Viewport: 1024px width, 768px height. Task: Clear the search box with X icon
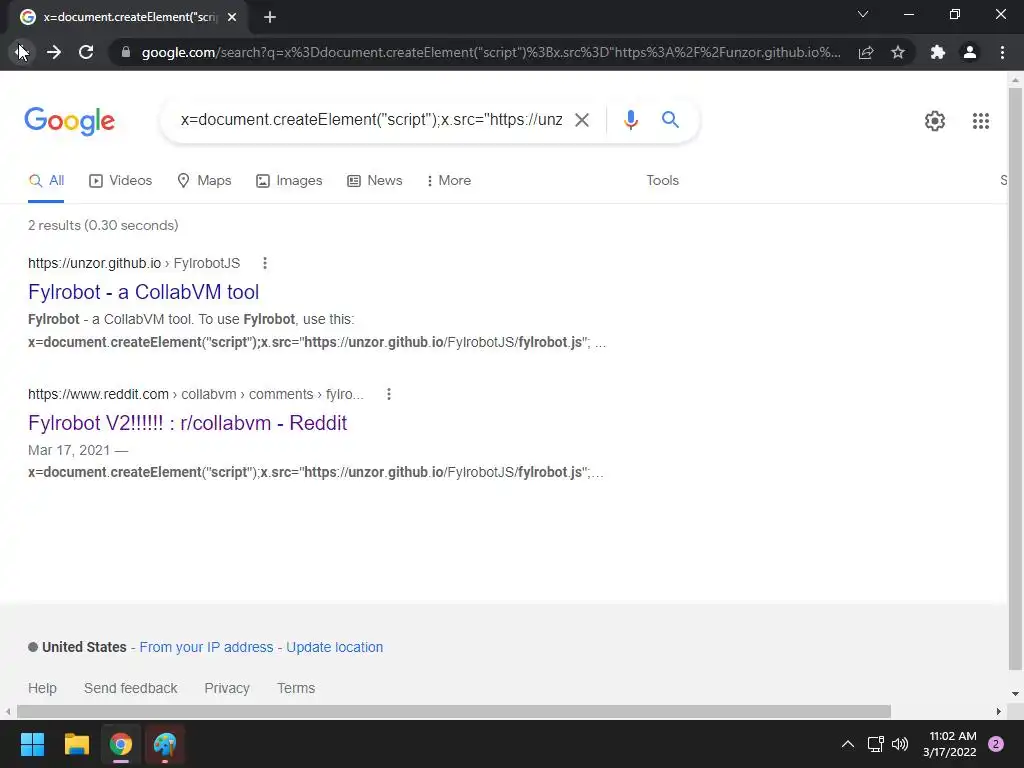[x=581, y=120]
